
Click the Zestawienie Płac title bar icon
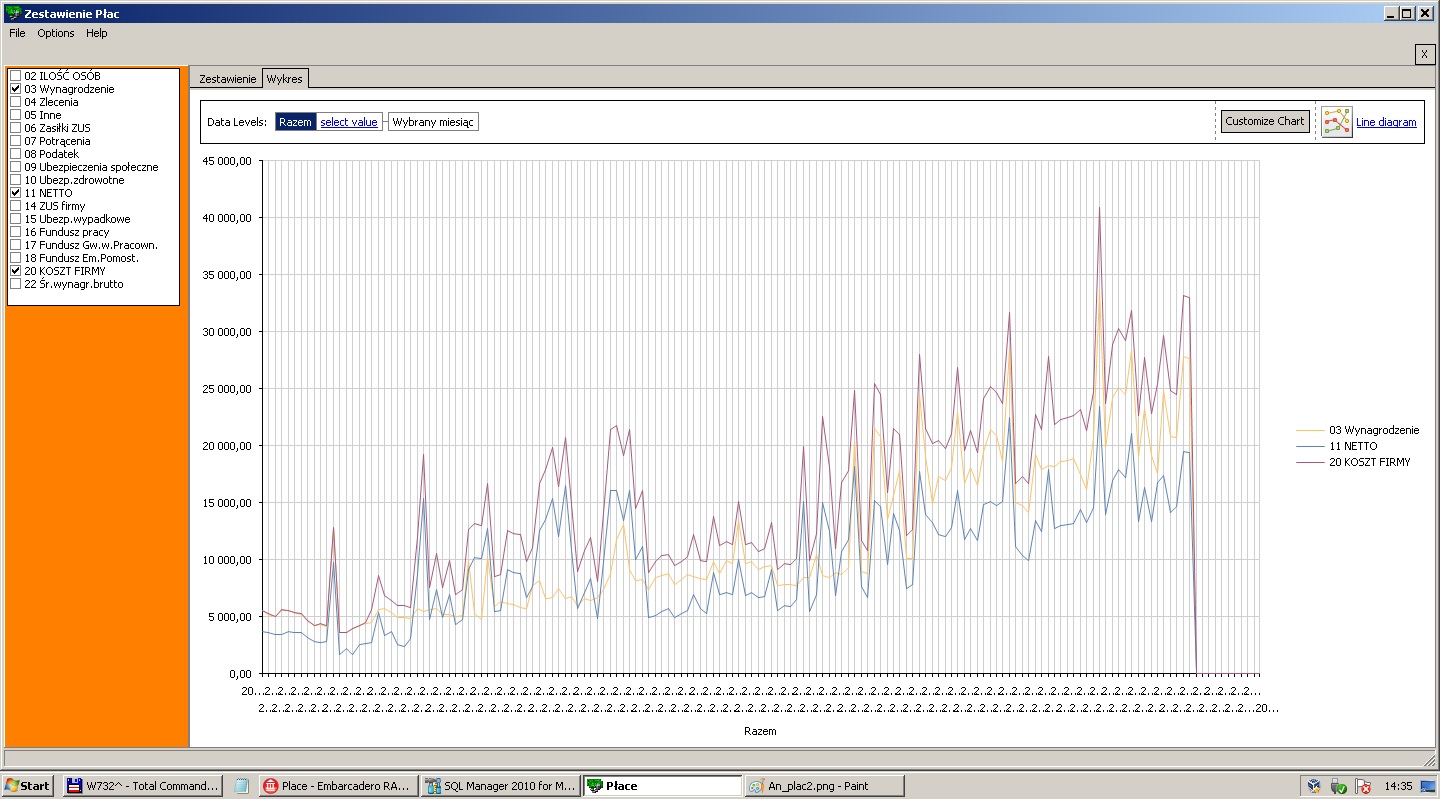click(x=12, y=13)
